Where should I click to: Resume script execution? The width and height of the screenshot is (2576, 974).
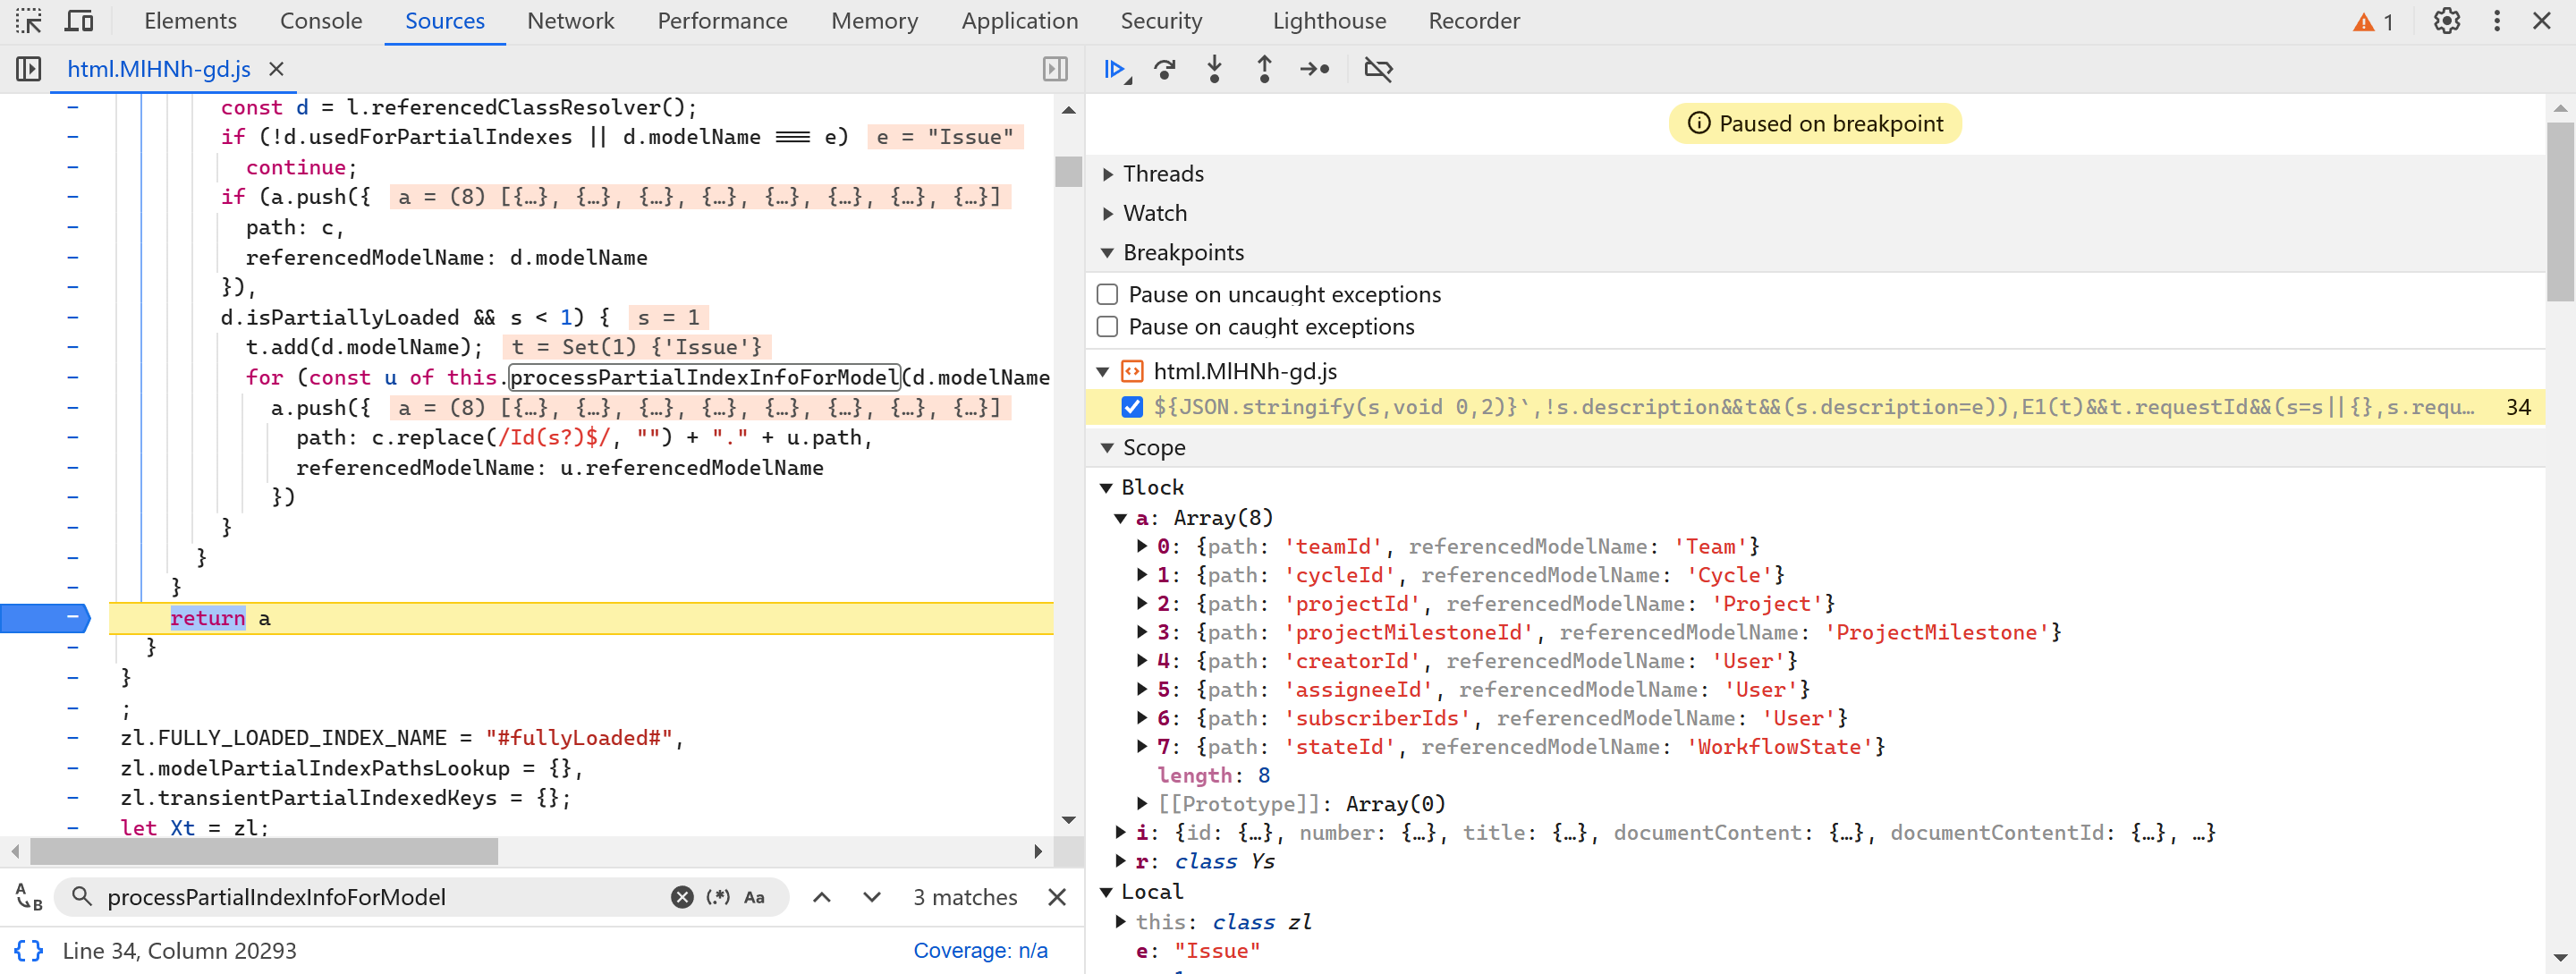tap(1114, 69)
